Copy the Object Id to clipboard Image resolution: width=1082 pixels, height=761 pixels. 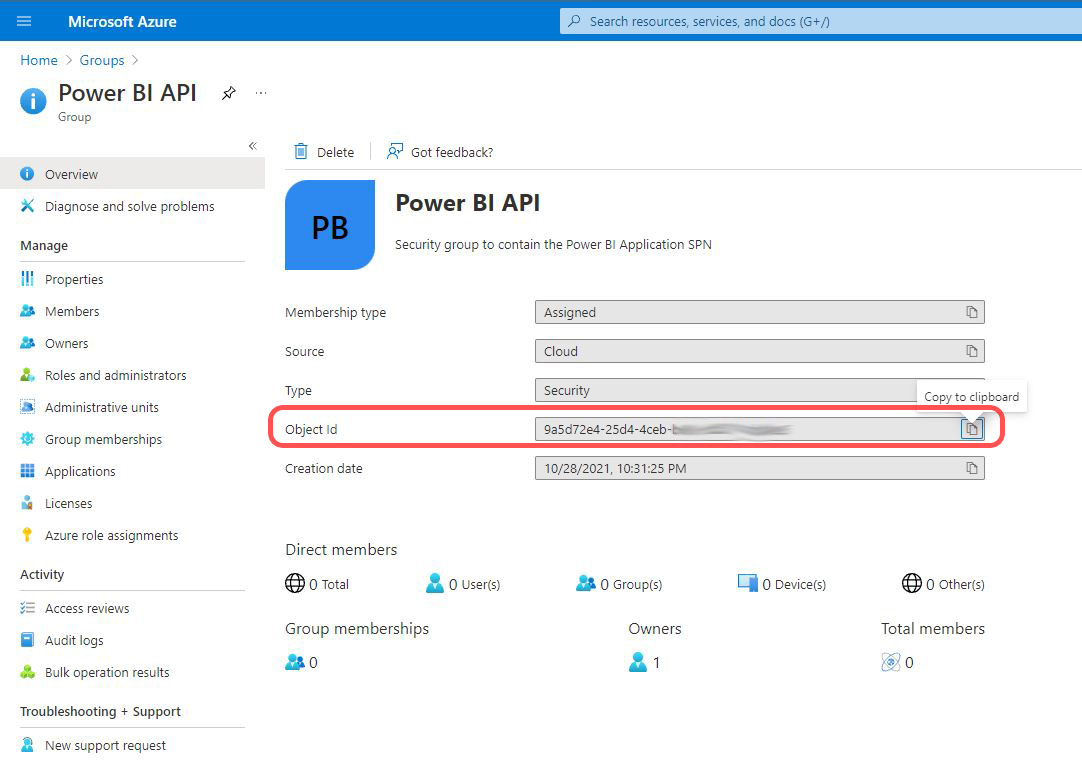pos(970,429)
